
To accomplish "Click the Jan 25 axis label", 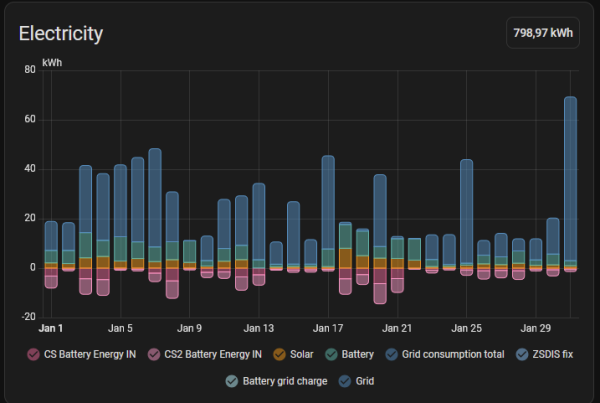I will 466,328.
